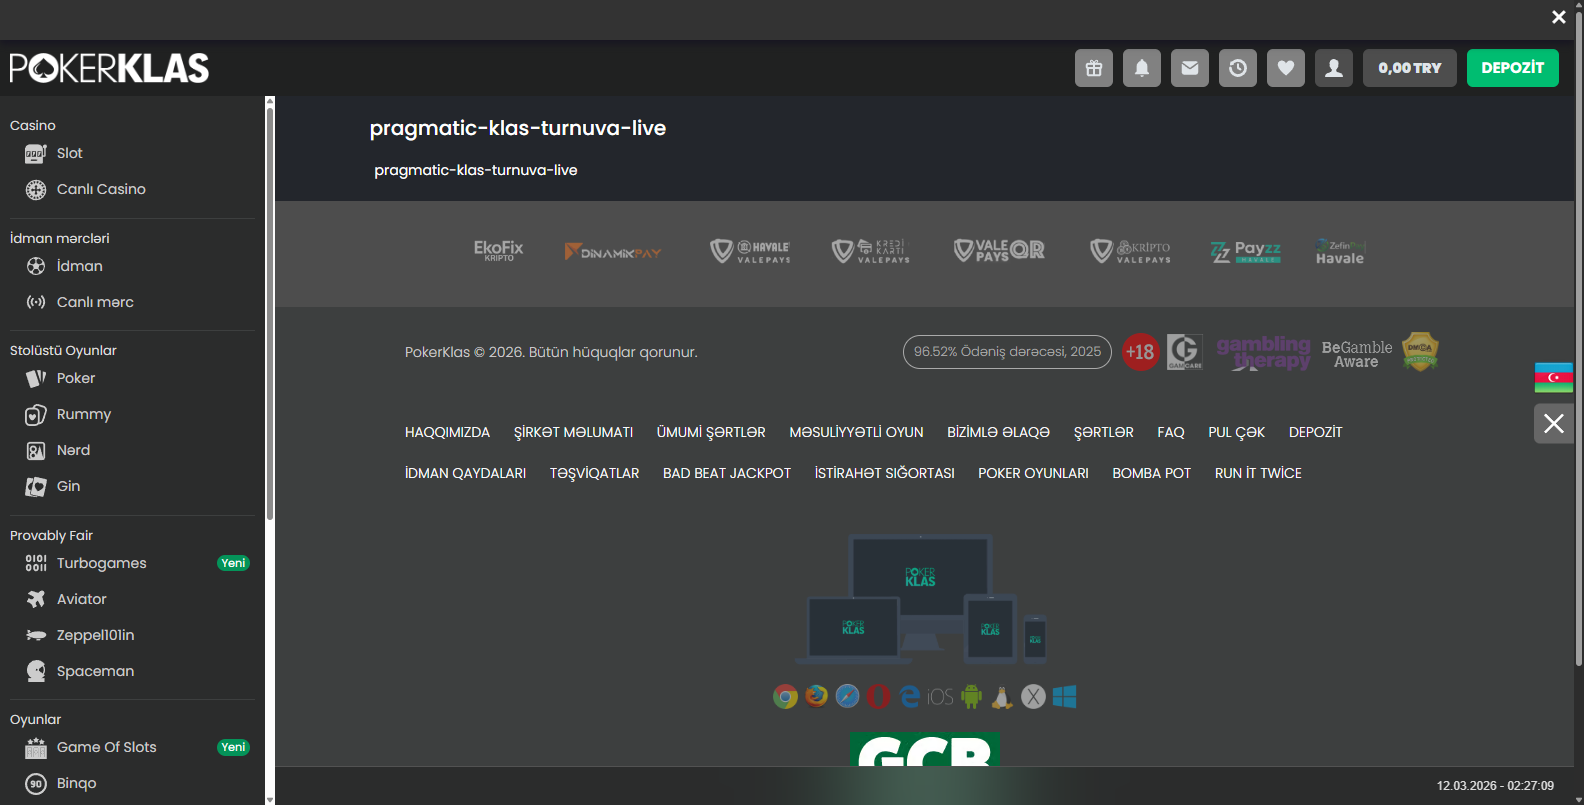The height and width of the screenshot is (805, 1584).
Task: Click the Gambling Therapy logo
Action: [x=1264, y=352]
